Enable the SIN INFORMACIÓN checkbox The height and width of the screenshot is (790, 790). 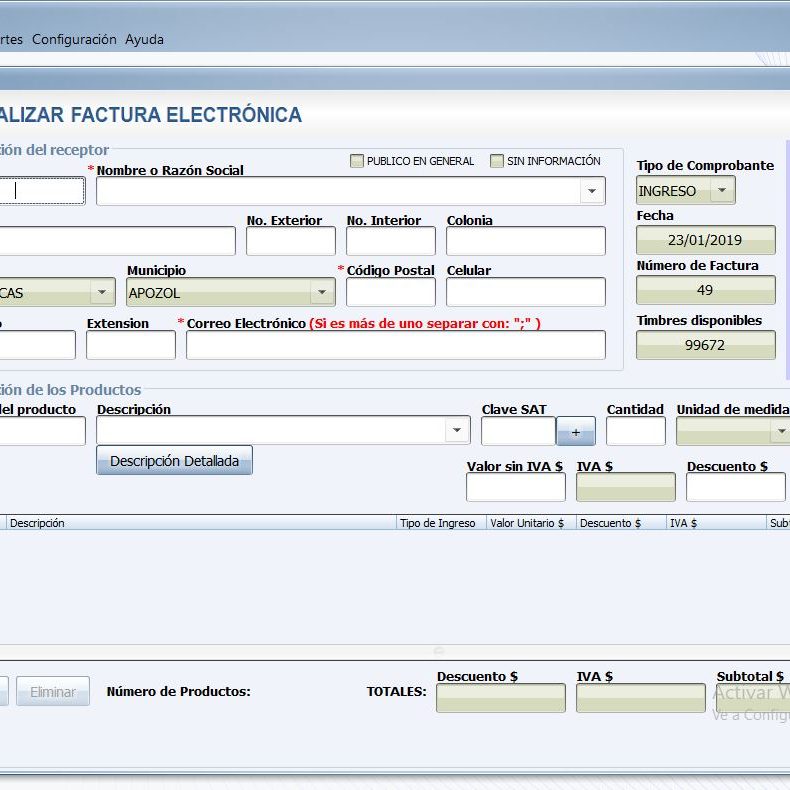tap(497, 161)
